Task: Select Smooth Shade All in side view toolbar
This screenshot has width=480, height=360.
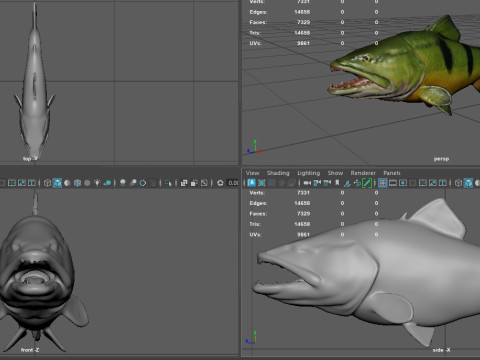Action: (469, 183)
